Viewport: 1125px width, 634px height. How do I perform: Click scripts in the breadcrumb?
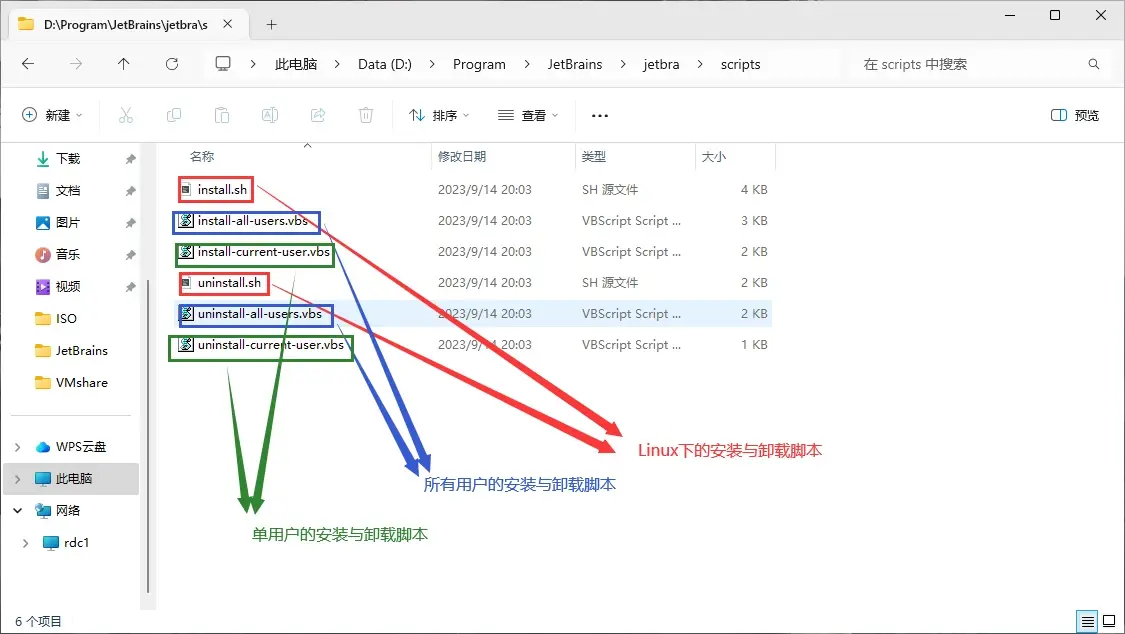point(740,64)
